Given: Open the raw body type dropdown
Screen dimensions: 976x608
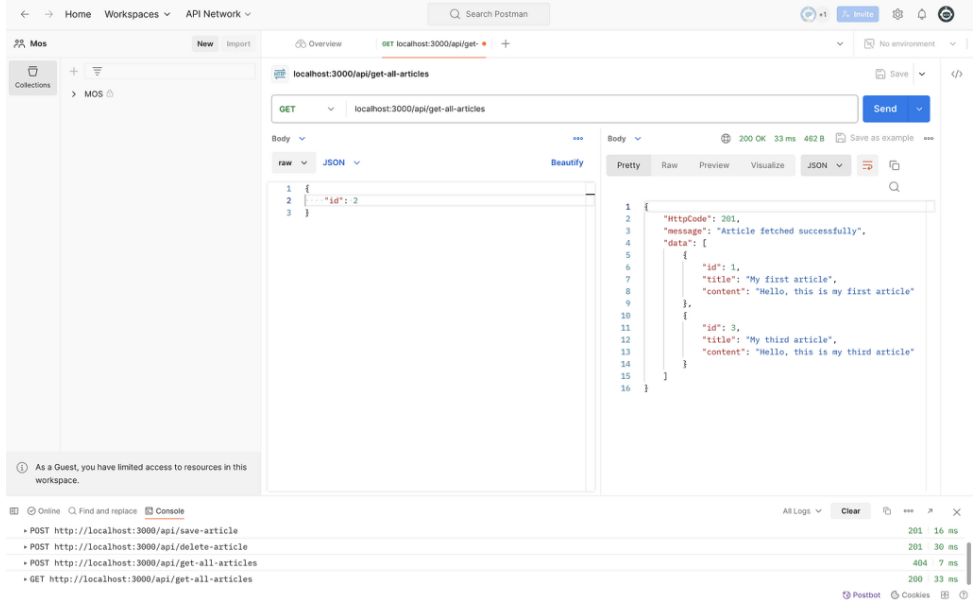Looking at the screenshot, I should (293, 162).
